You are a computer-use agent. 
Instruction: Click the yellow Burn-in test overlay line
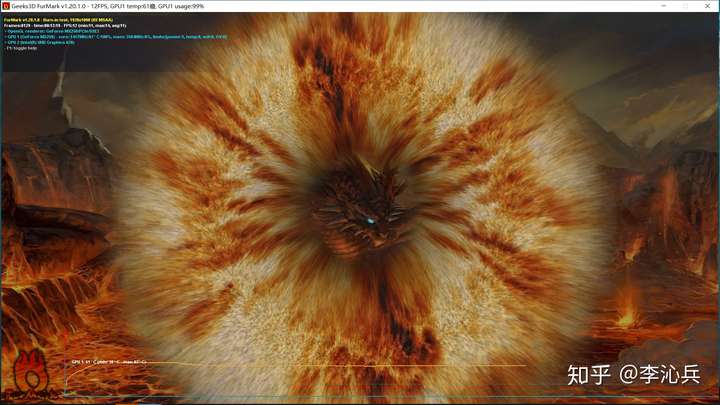58,20
